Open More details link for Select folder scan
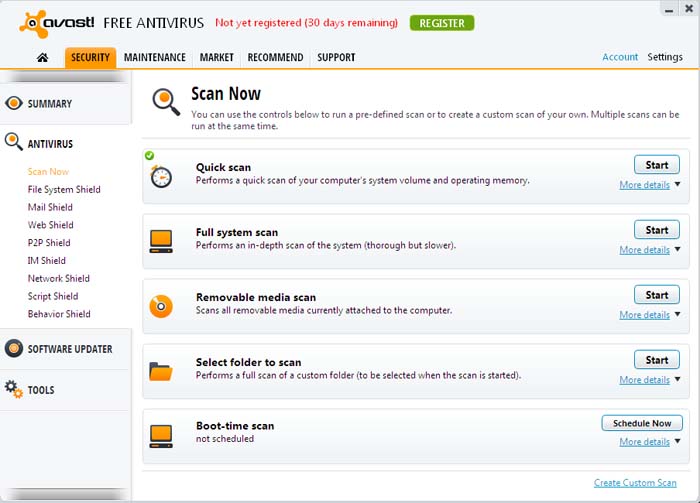Screen dimensions: 700x503 click(x=644, y=380)
